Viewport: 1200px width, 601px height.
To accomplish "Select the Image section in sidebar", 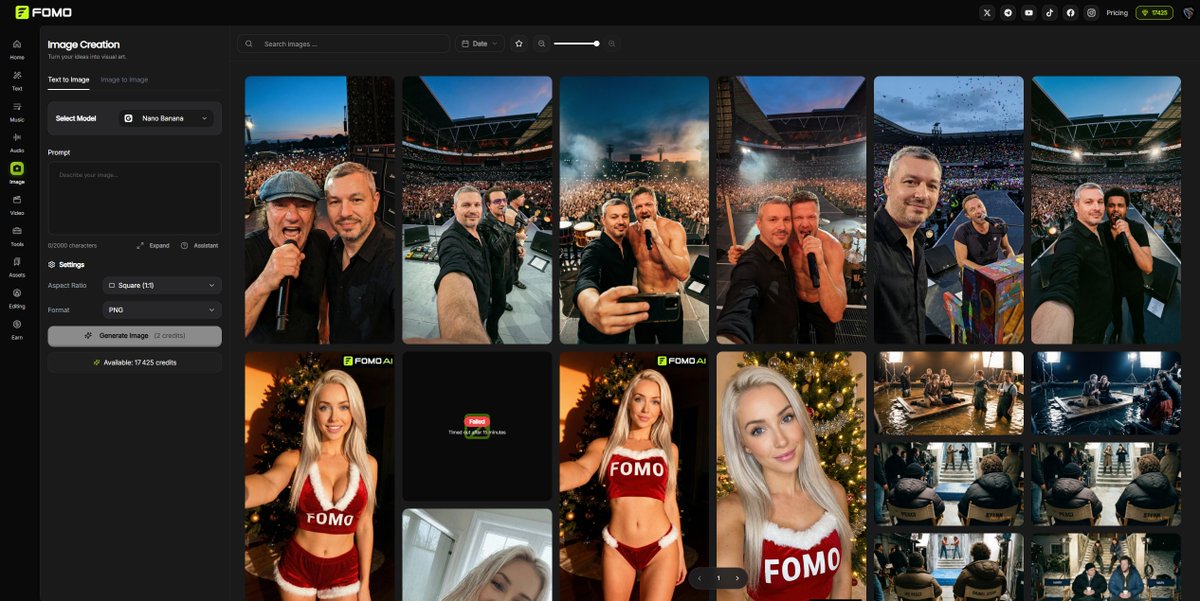I will coord(17,173).
